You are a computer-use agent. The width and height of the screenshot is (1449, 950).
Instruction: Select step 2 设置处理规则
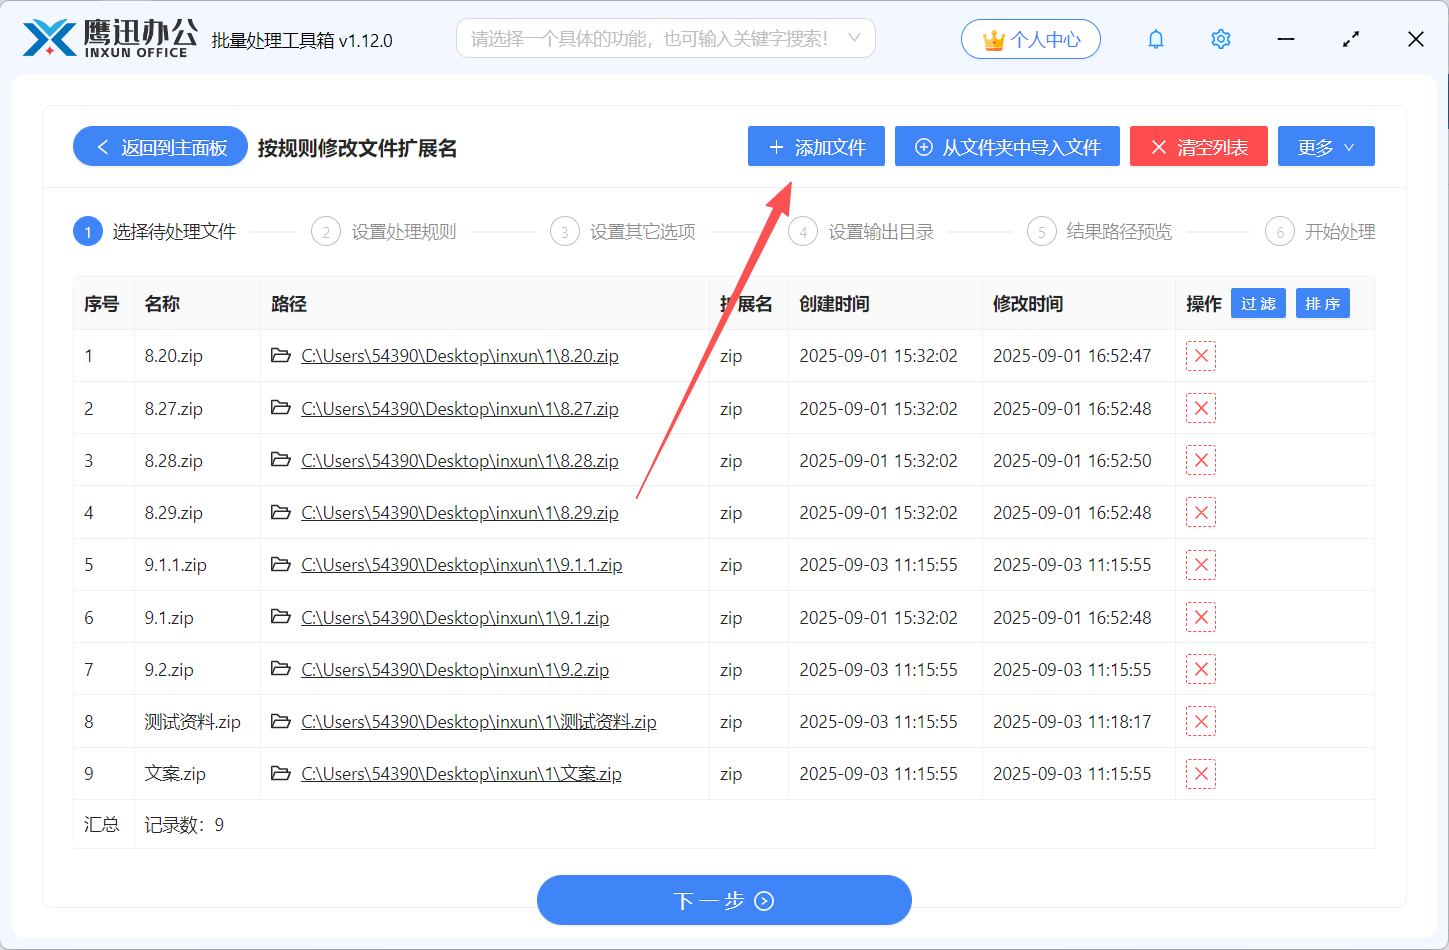(x=384, y=232)
